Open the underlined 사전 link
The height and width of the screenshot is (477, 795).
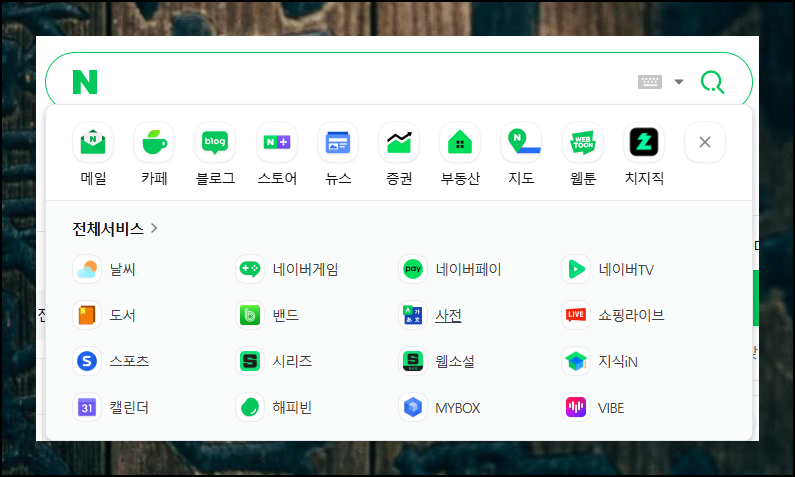click(448, 316)
